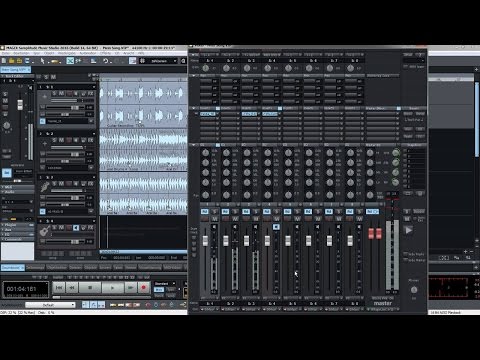Click the new project icon in main toolbar
Viewport: 480px width, 360px height.
[x=4, y=61]
